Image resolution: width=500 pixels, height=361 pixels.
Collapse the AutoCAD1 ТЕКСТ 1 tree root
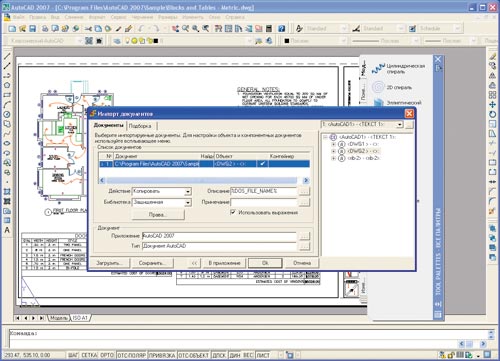325,137
